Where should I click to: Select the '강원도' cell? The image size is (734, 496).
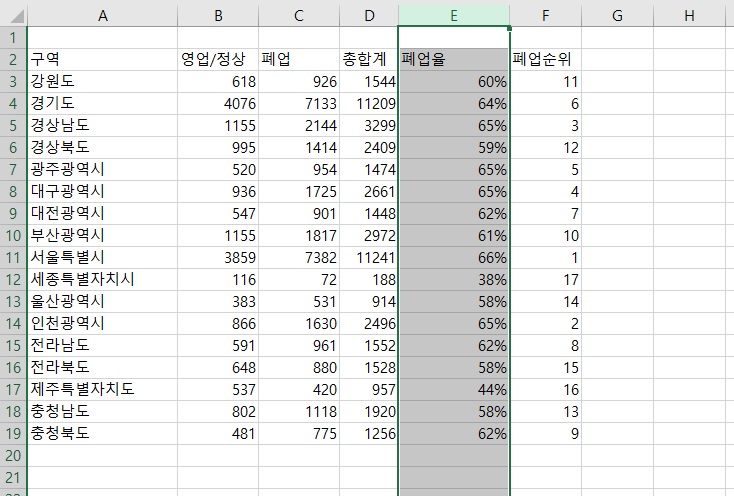pyautogui.click(x=103, y=82)
